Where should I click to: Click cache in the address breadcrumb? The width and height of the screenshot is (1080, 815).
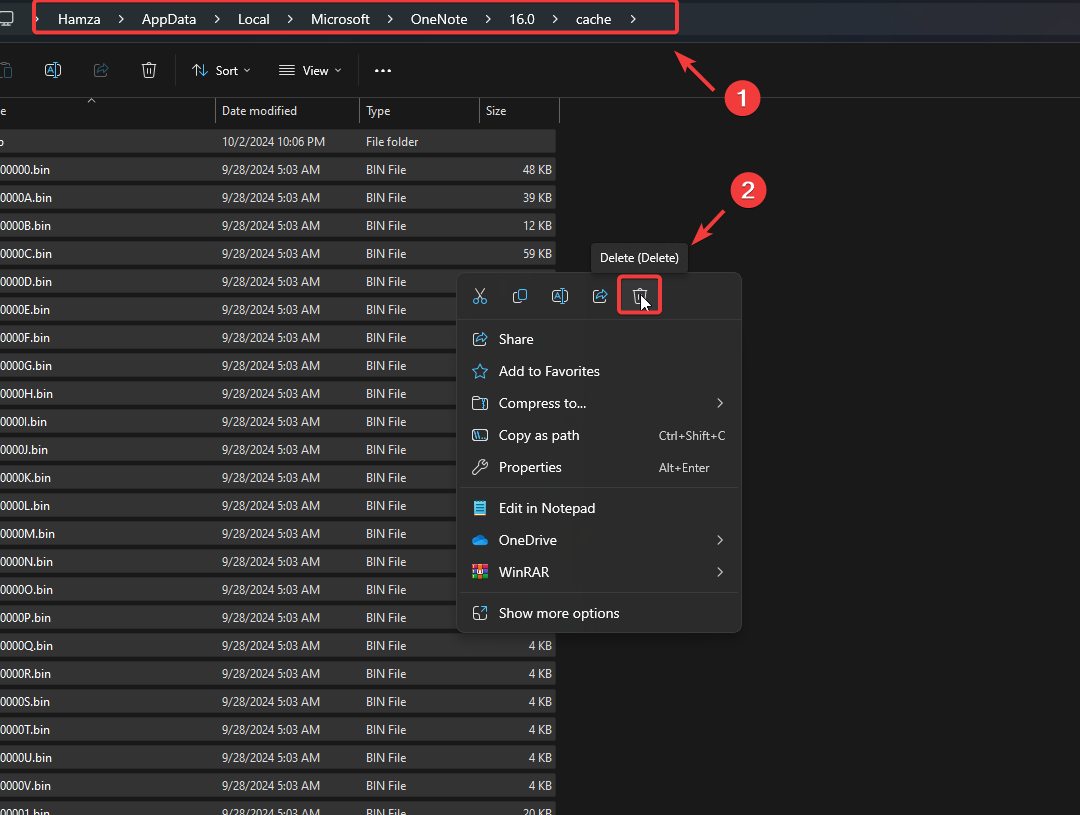pos(594,19)
